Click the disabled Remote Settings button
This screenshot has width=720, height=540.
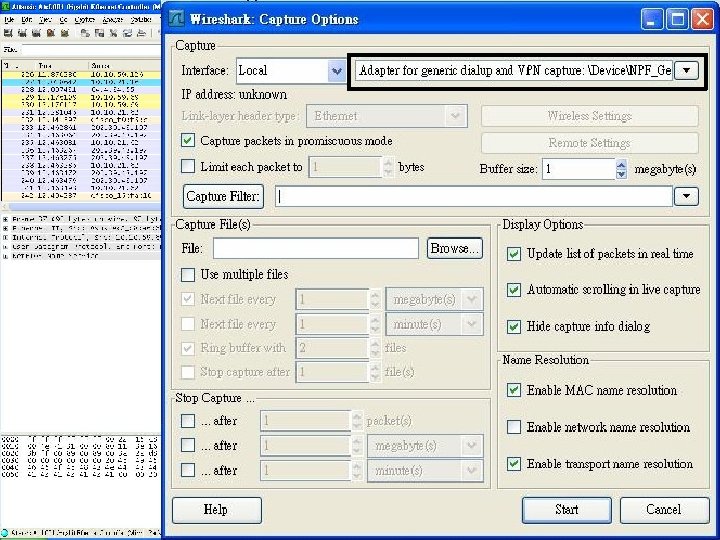590,143
